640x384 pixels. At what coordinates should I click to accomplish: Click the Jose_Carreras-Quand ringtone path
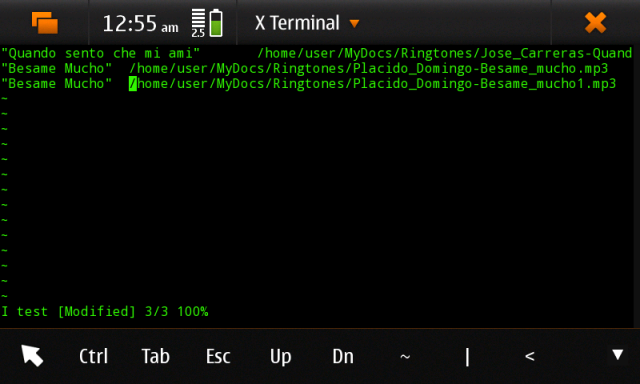pyautogui.click(x=444, y=53)
